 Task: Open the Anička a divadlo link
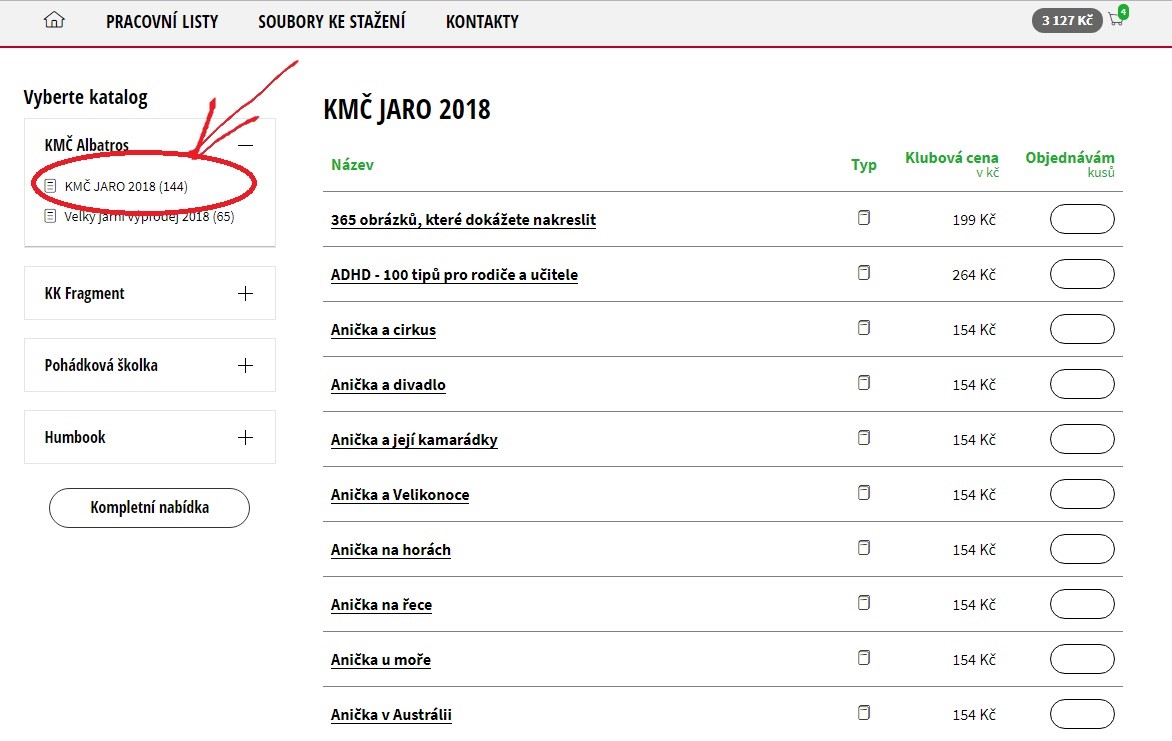tap(388, 385)
